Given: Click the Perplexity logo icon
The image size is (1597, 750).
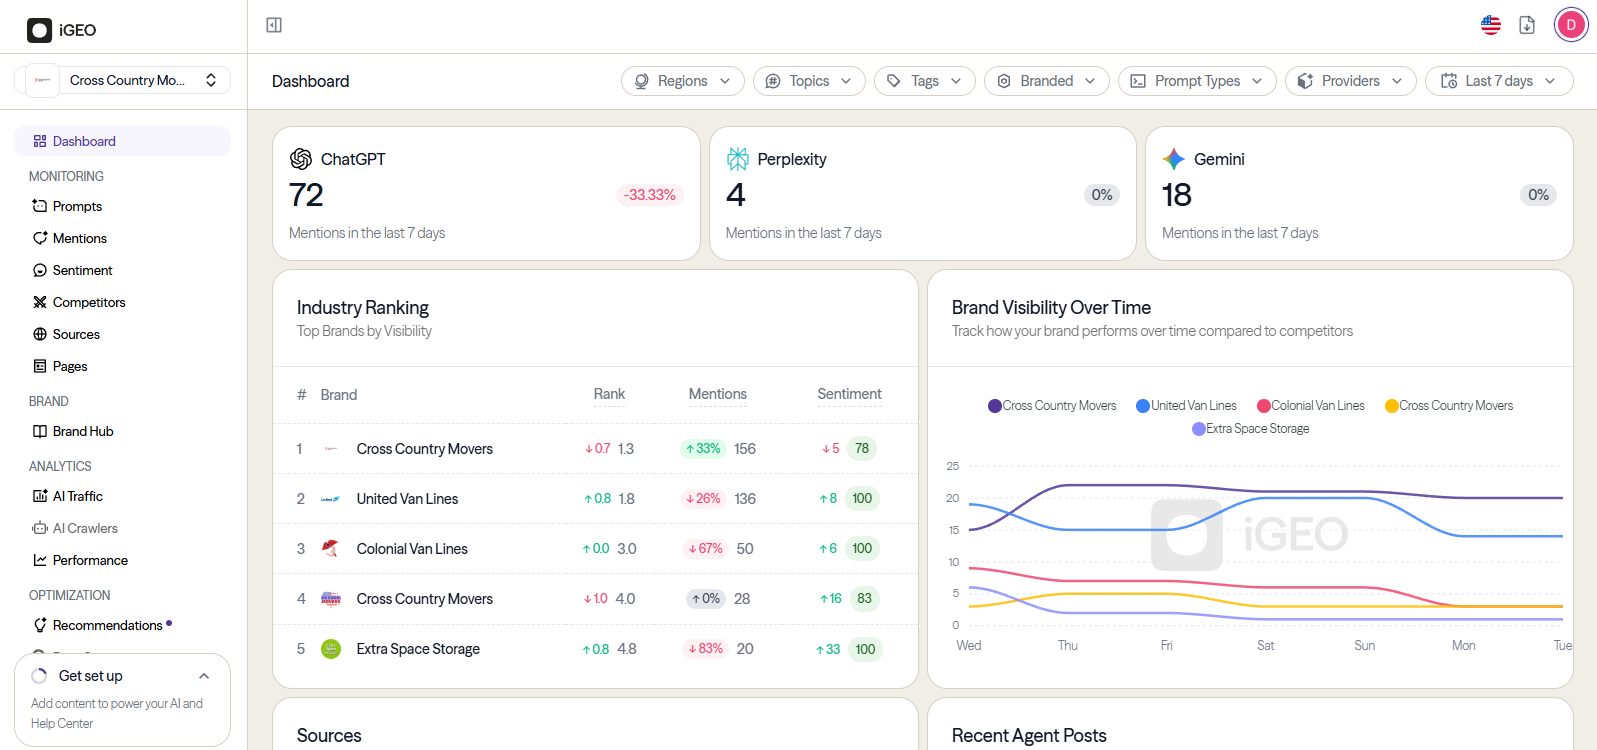Looking at the screenshot, I should (738, 159).
